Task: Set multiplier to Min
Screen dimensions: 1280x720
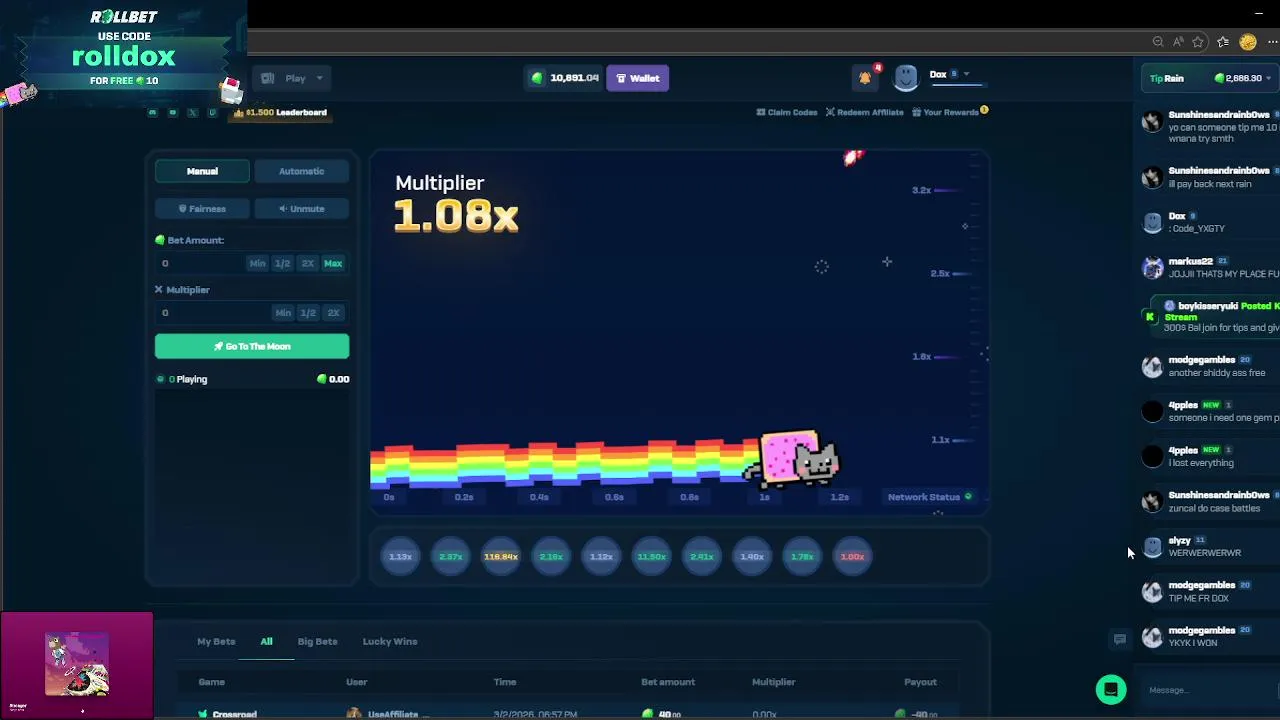Action: 283,313
